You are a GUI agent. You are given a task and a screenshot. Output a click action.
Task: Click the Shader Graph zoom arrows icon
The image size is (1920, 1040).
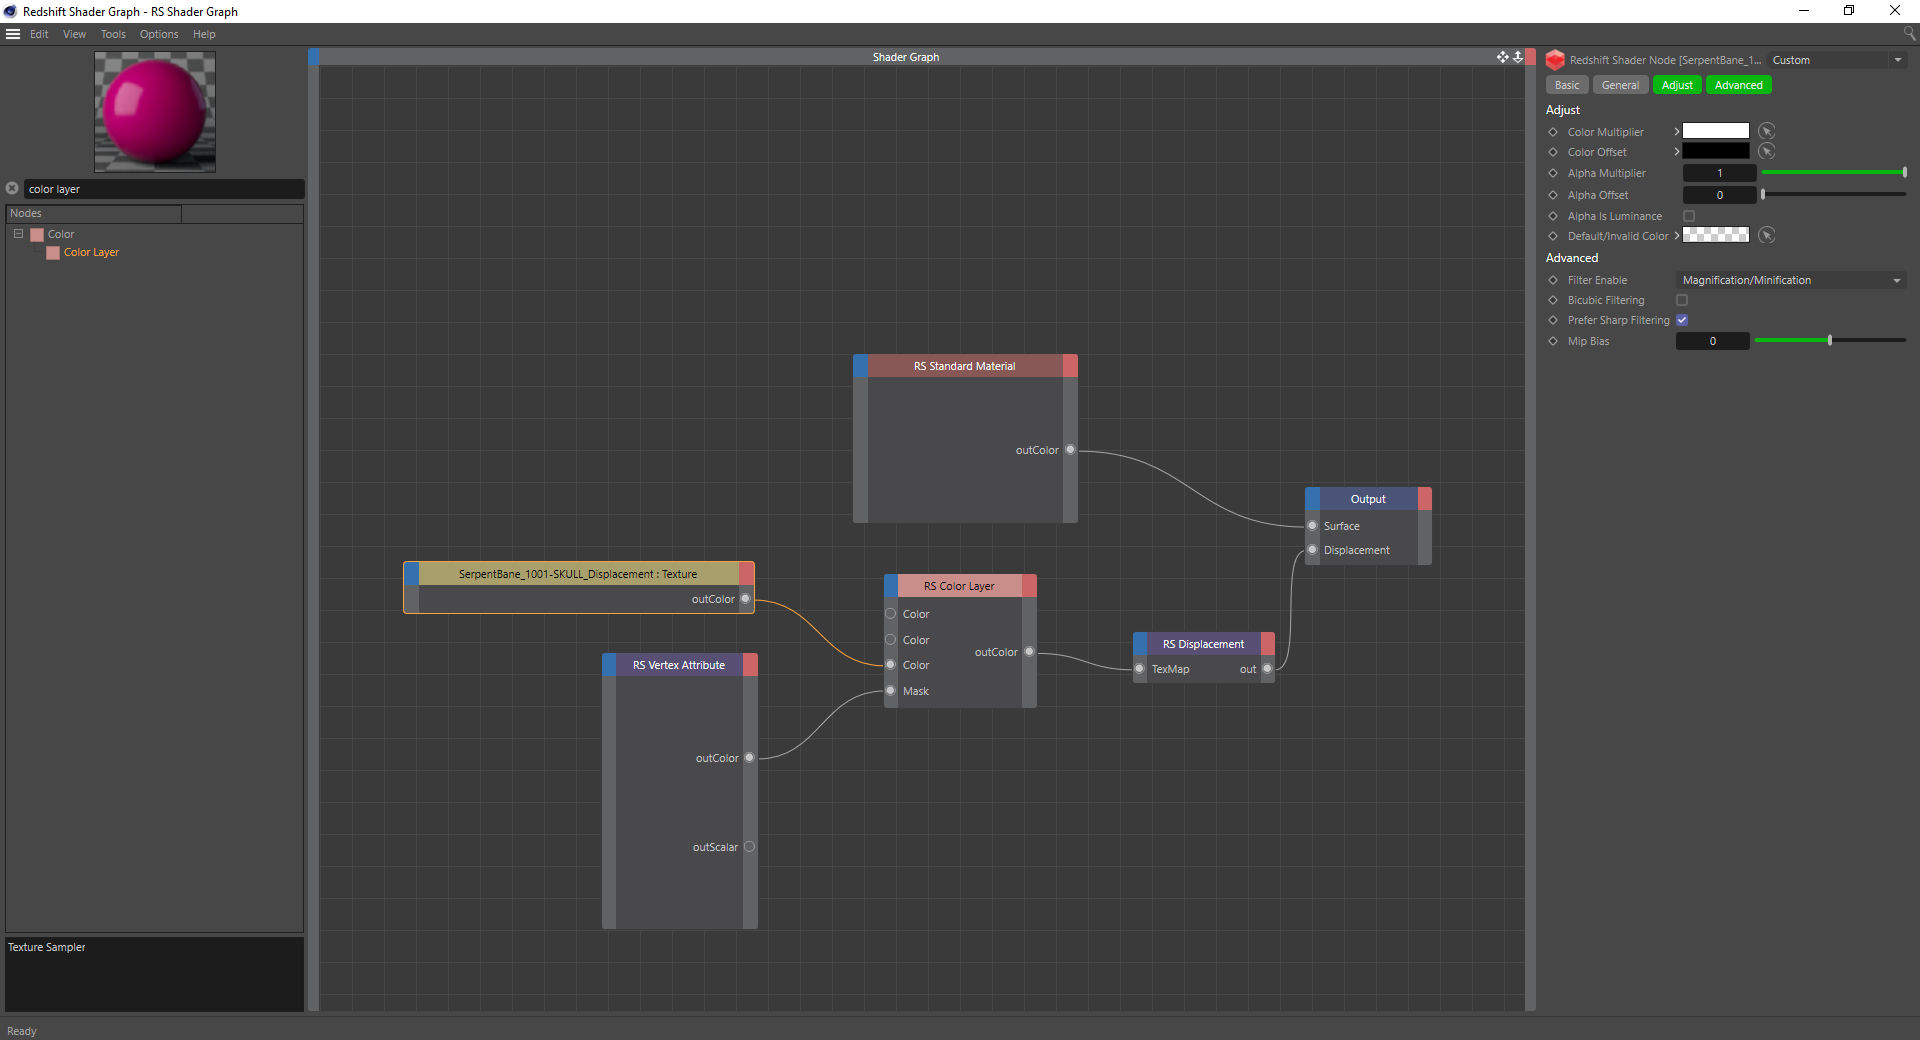coord(1518,57)
